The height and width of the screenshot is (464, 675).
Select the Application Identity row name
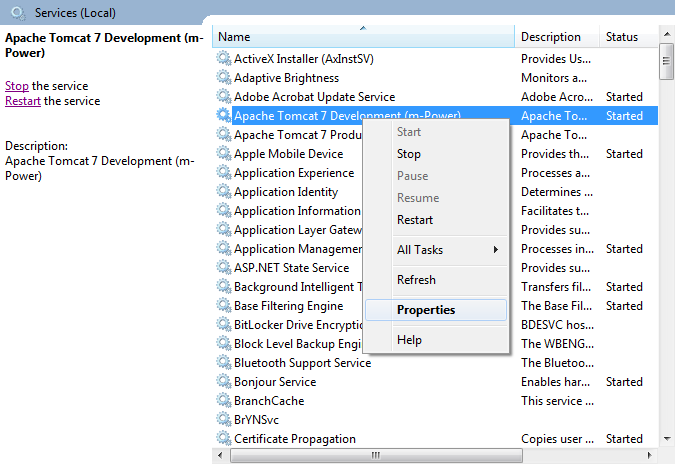tap(286, 192)
